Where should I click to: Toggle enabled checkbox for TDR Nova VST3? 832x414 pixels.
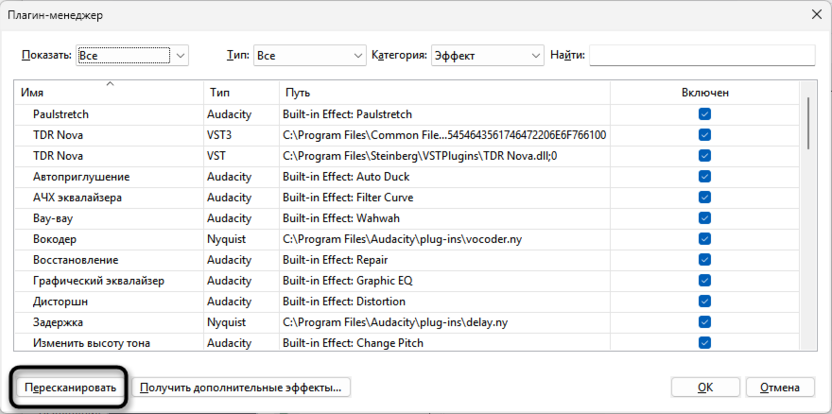[705, 135]
